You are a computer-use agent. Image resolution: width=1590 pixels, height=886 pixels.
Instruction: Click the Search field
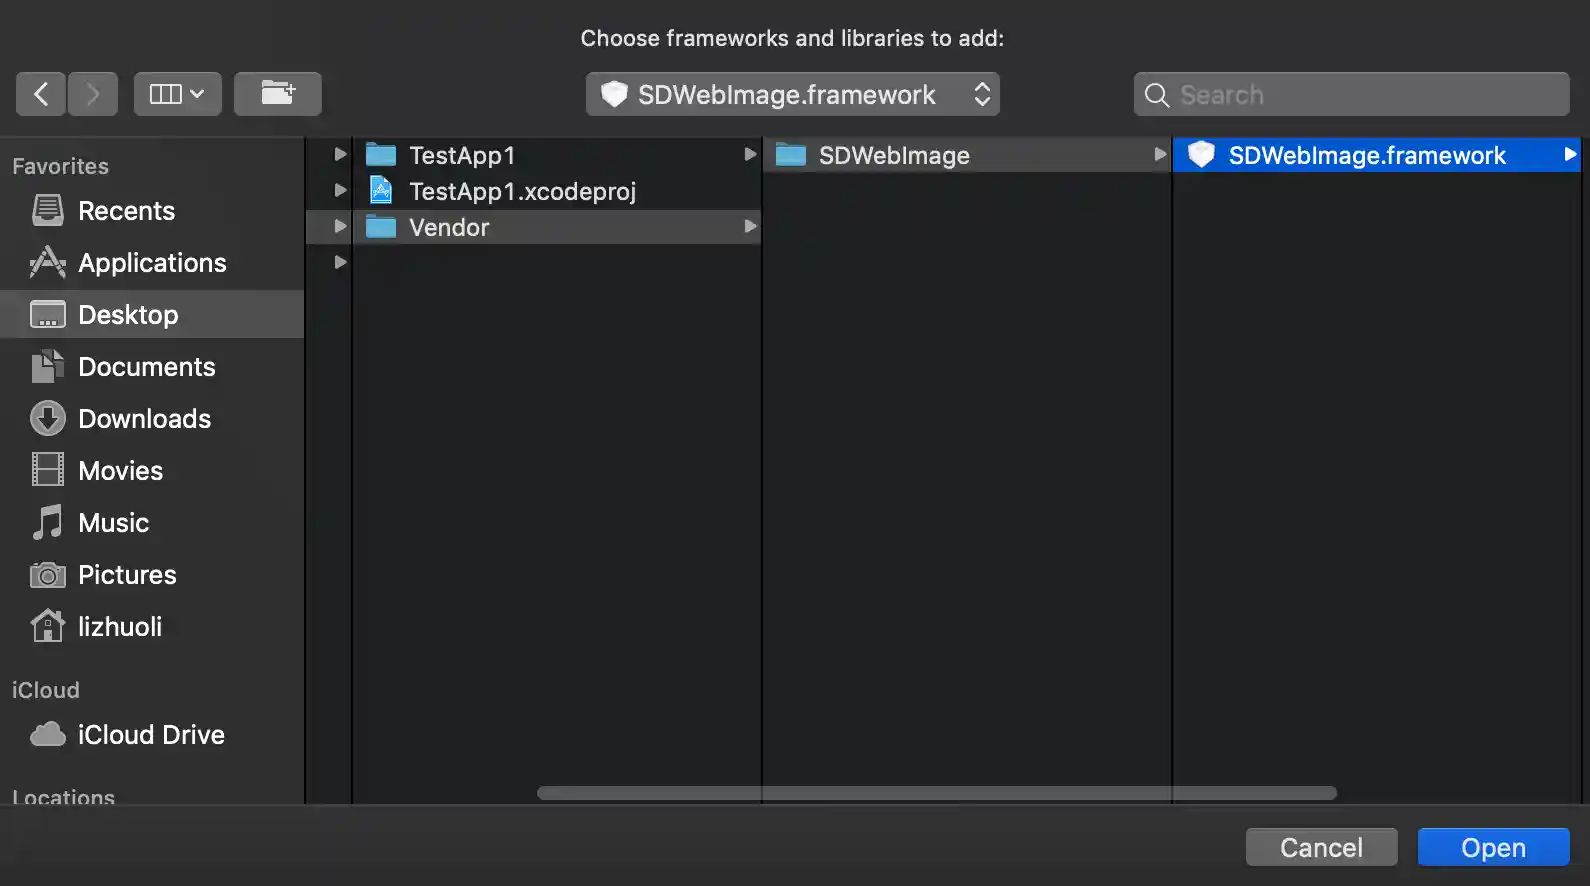click(x=1352, y=94)
